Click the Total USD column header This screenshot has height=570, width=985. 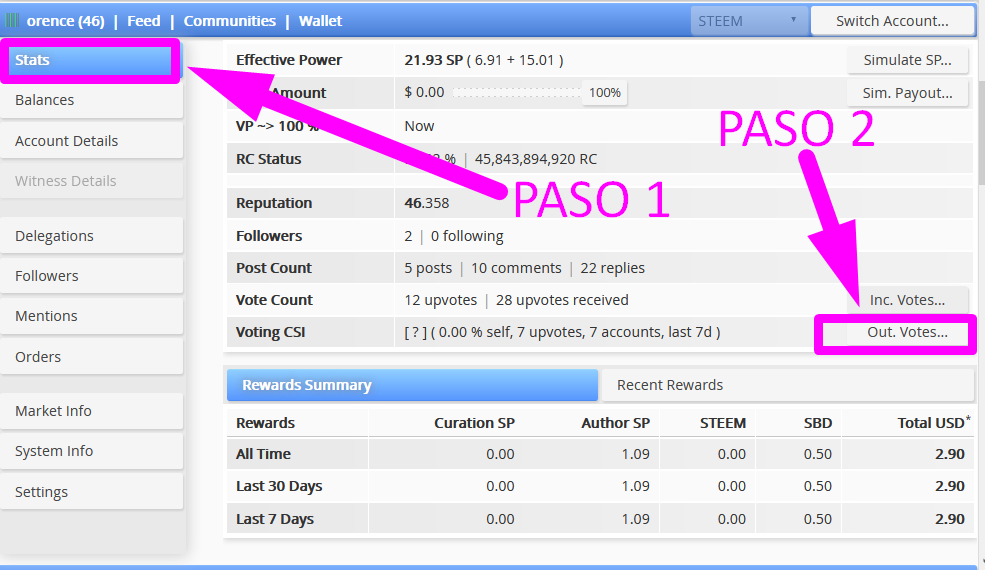point(933,423)
